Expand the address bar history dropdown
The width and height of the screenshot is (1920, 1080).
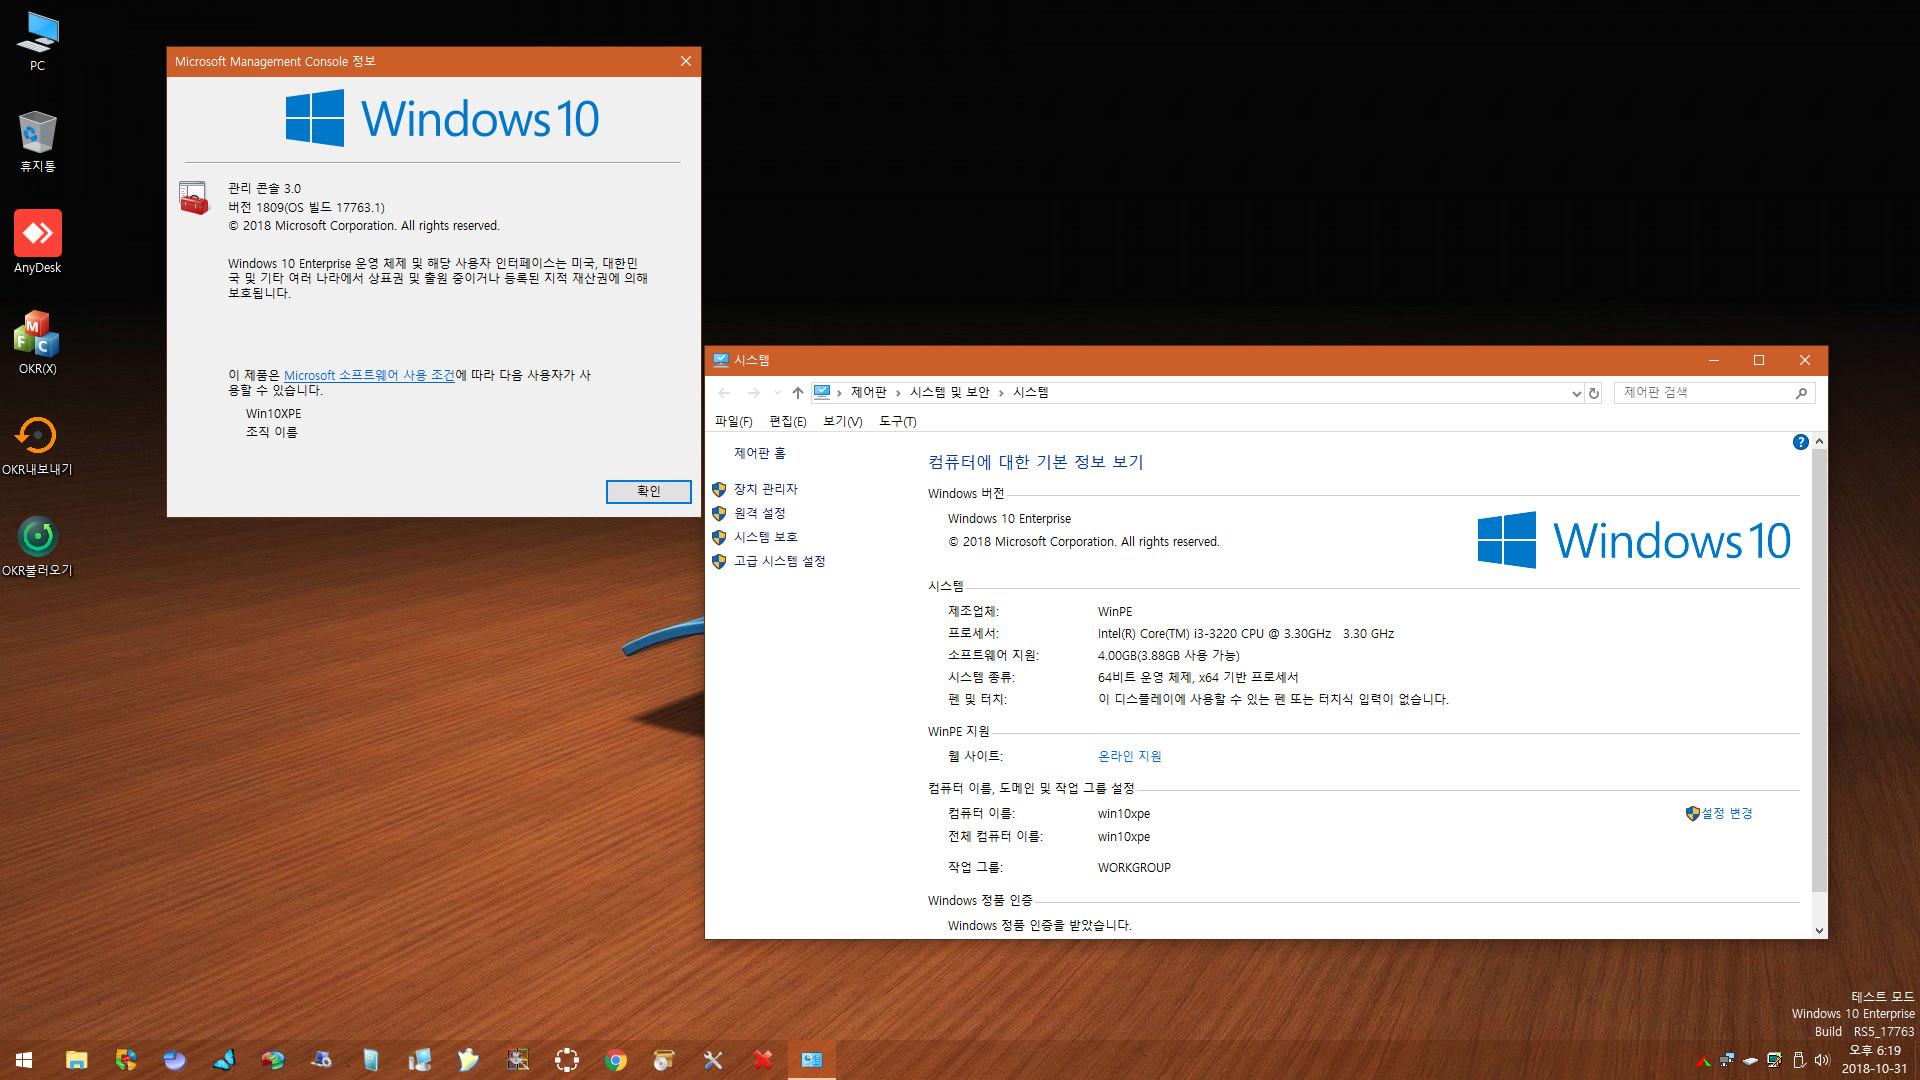point(1576,393)
